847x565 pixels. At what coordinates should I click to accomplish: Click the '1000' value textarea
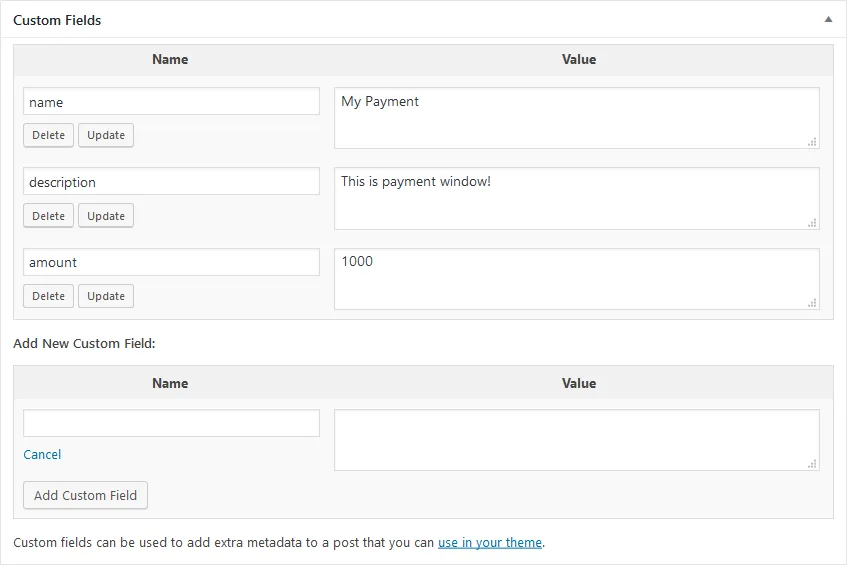tap(576, 279)
